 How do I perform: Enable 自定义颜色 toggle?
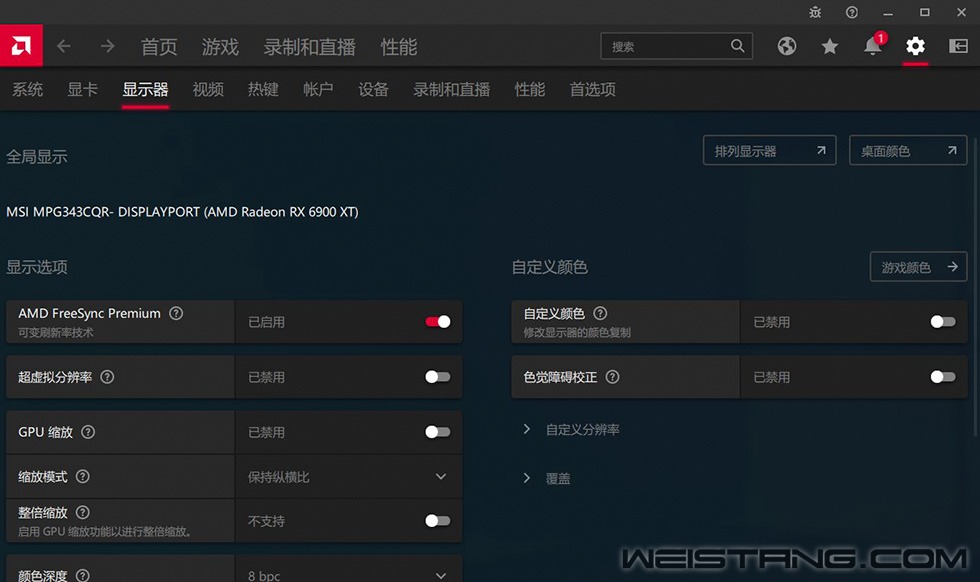942,322
